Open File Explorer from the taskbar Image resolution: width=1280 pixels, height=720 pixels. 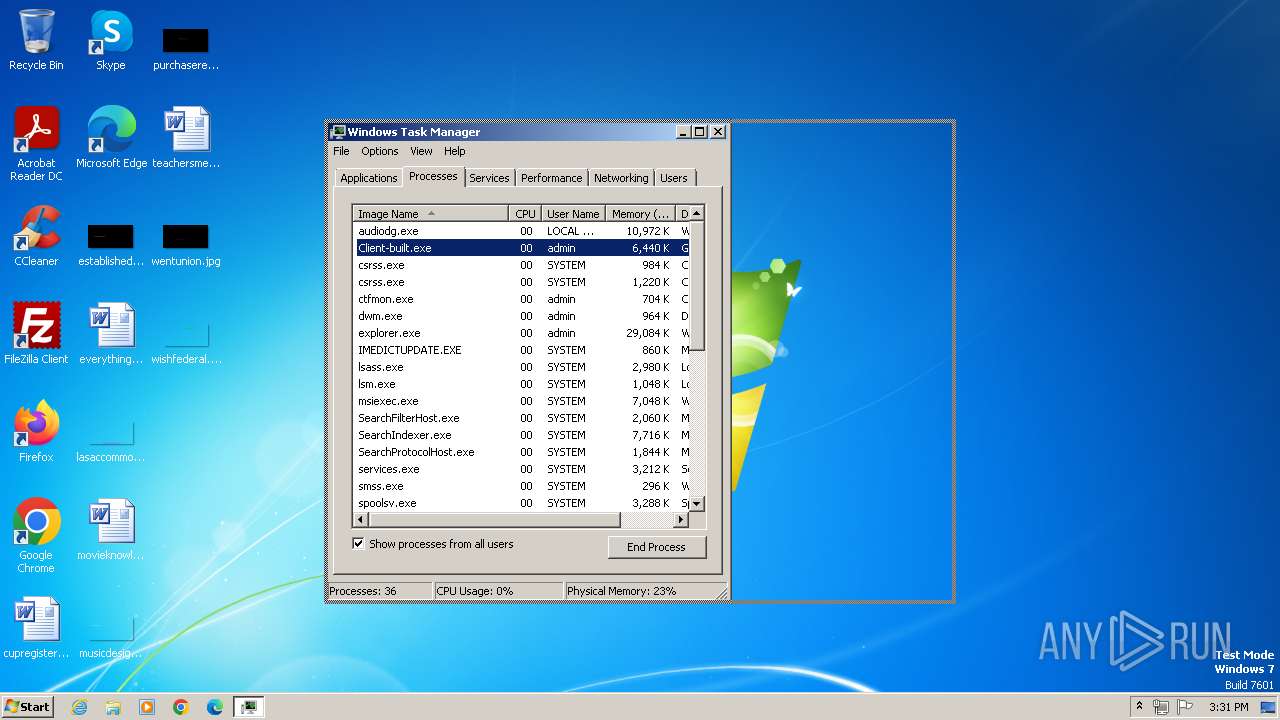pyautogui.click(x=113, y=707)
